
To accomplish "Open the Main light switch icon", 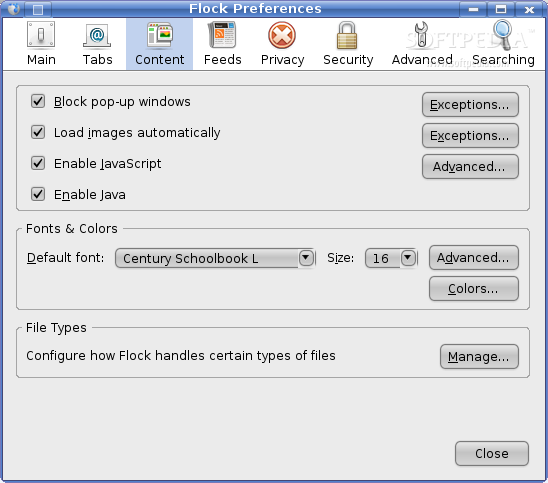I will 41,34.
